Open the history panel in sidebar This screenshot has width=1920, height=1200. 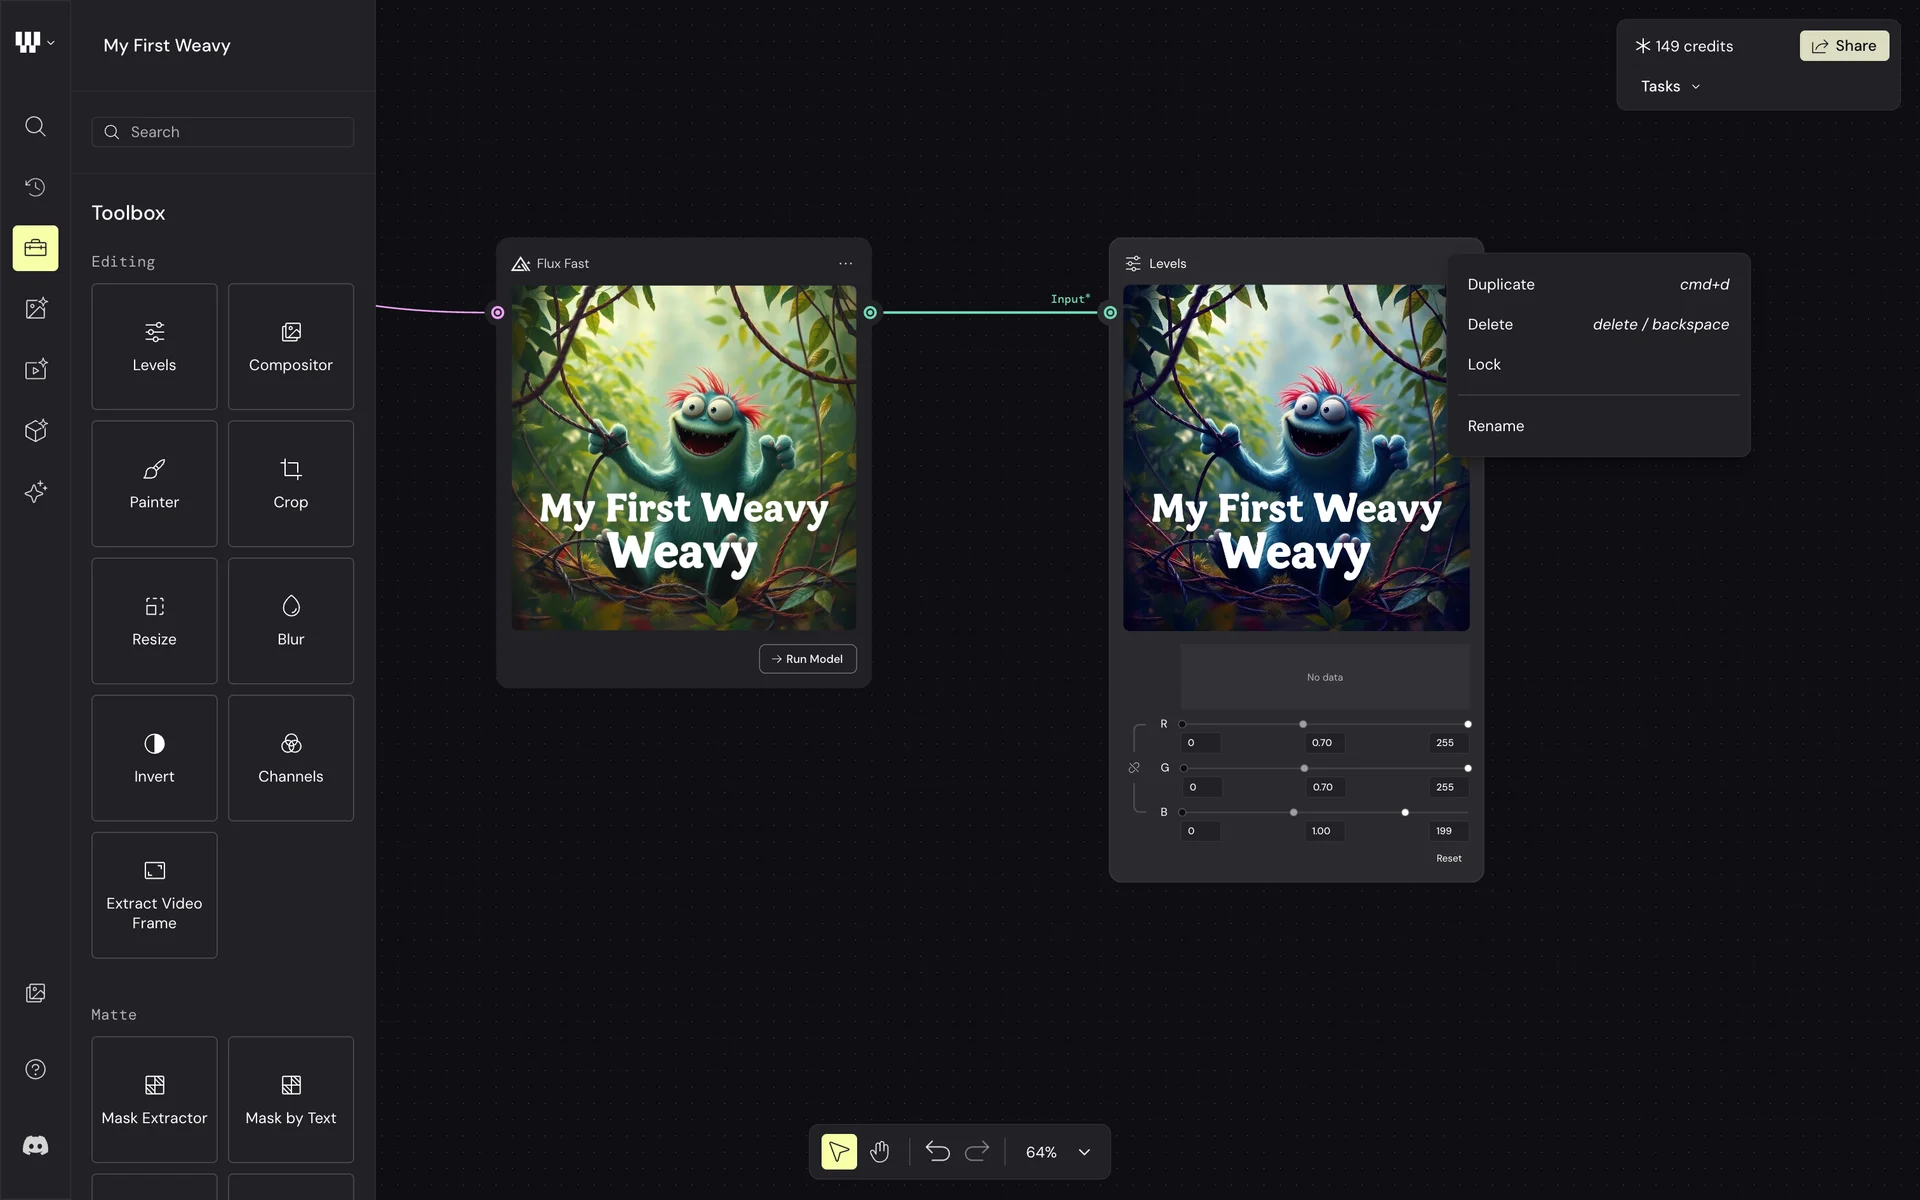[35, 187]
